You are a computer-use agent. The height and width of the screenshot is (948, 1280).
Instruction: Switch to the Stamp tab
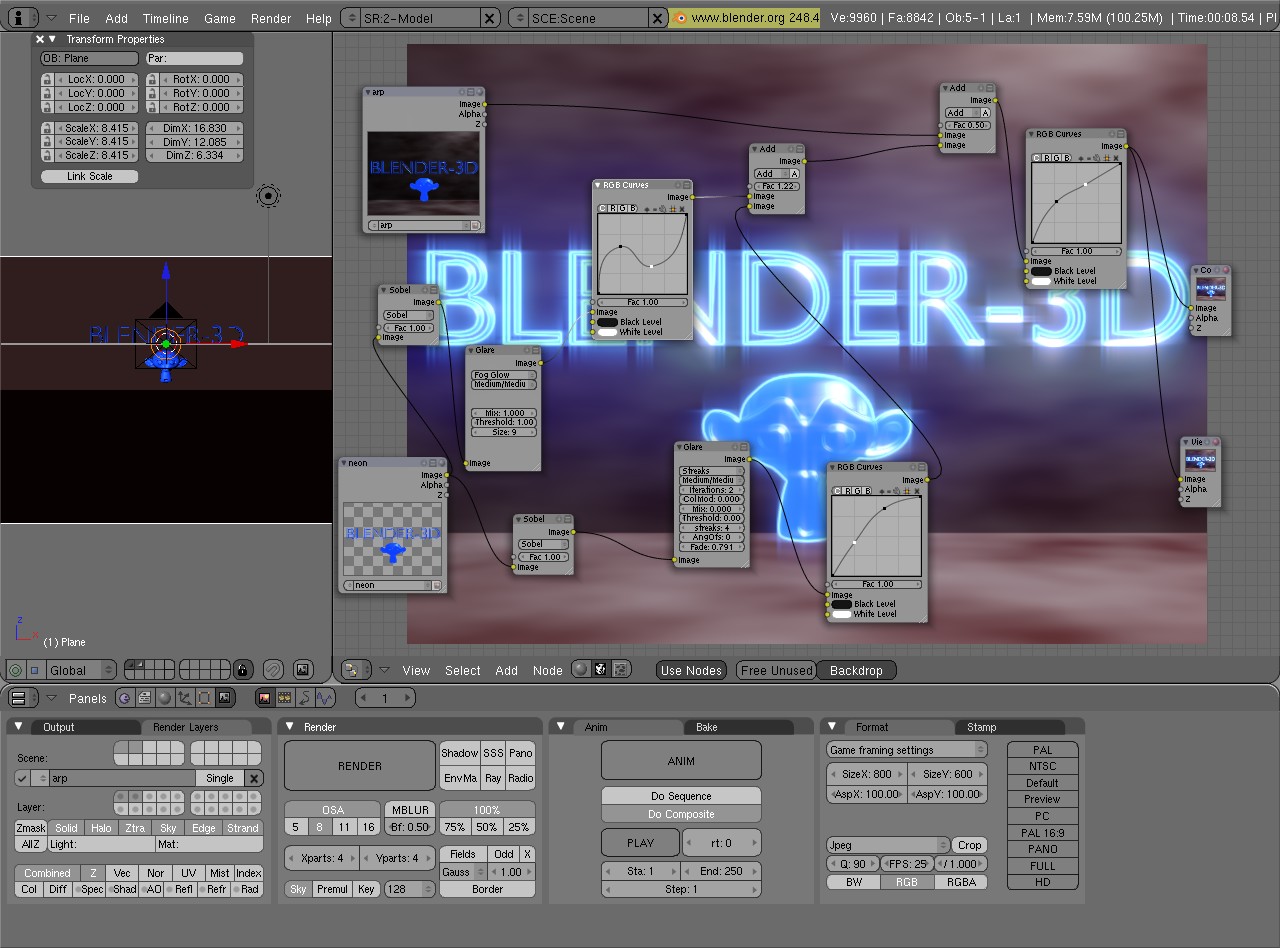(981, 727)
